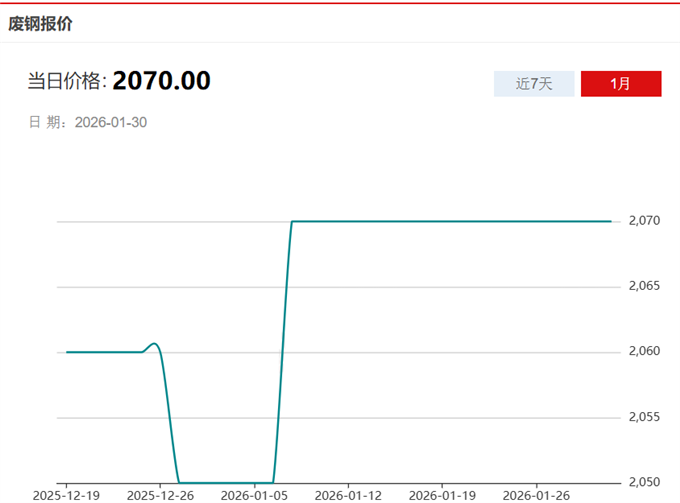The height and width of the screenshot is (503, 680).
Task: Select the 2,055 y-axis value
Action: click(645, 417)
